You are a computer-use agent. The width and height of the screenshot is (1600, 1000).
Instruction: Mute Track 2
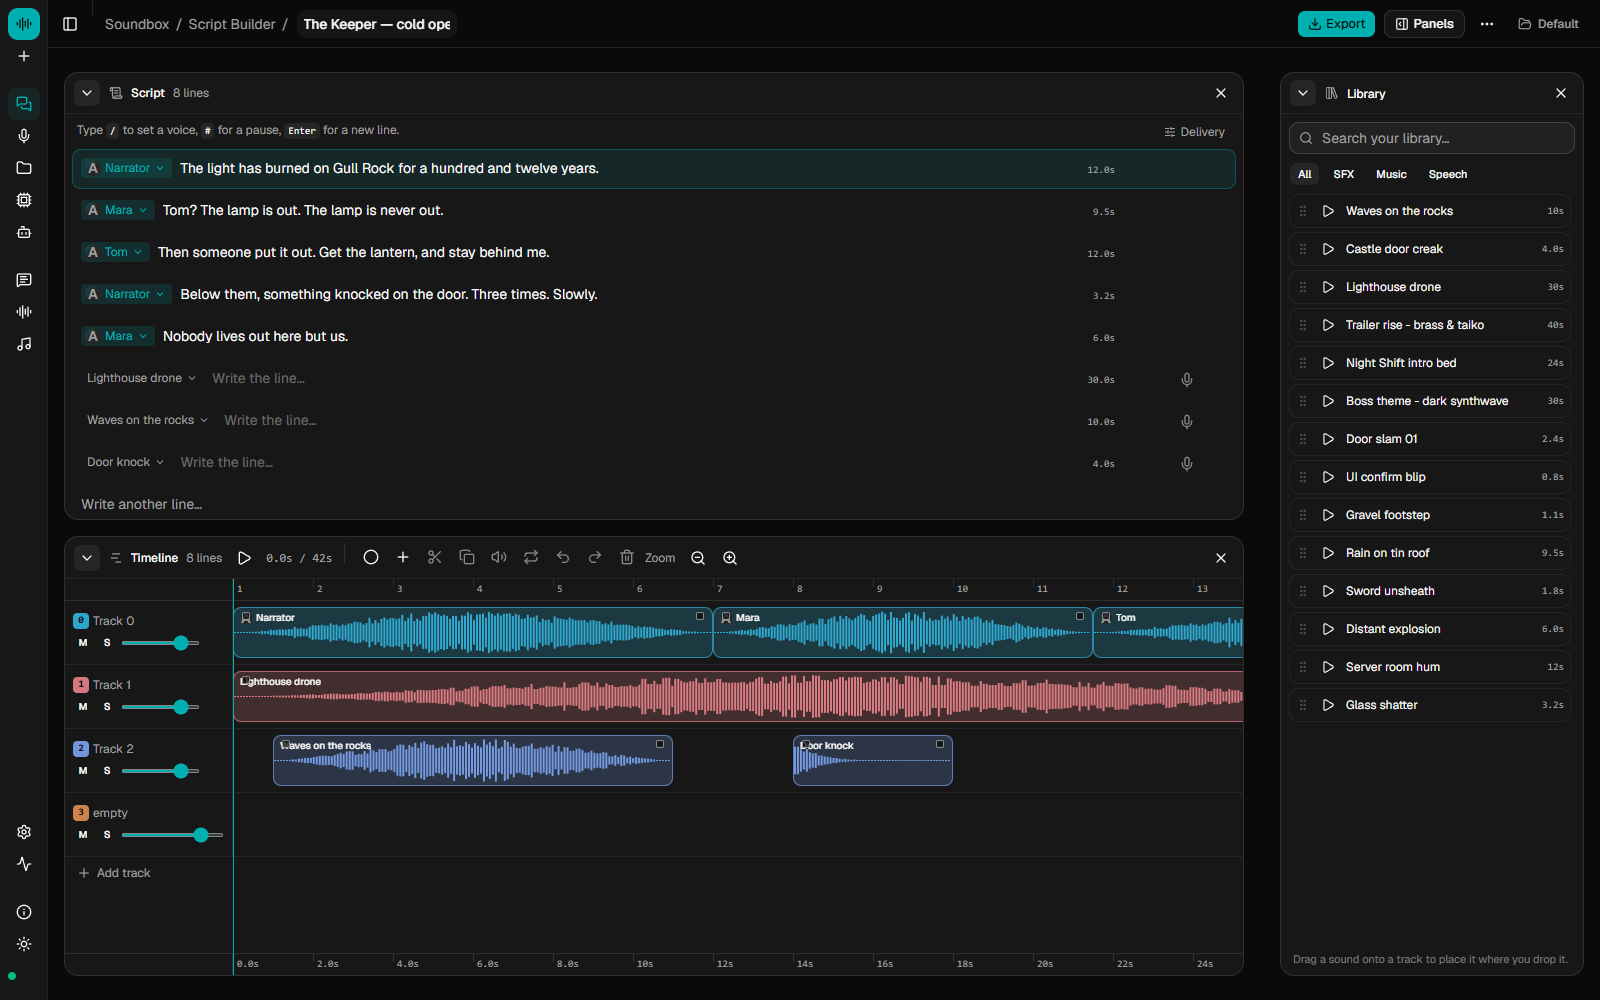coord(83,771)
